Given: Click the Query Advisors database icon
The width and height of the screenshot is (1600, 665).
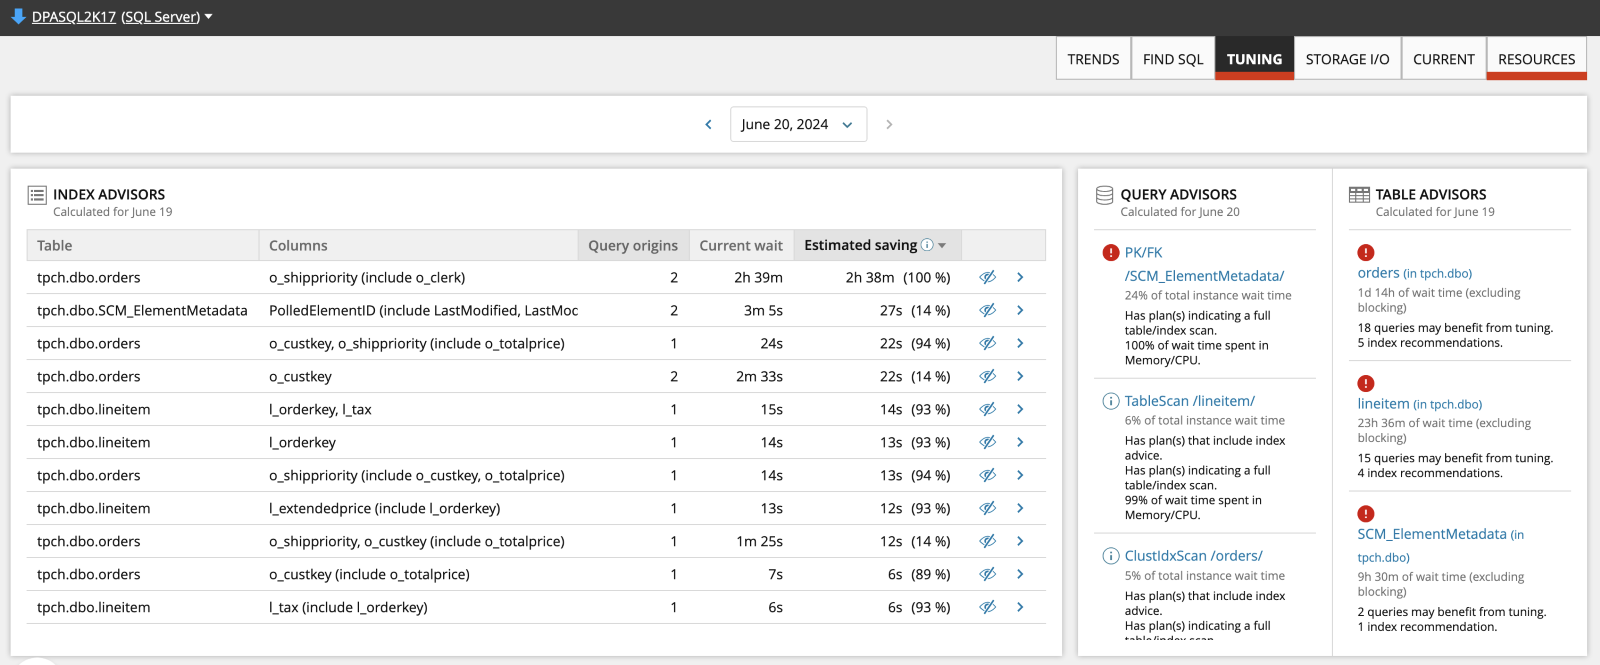Looking at the screenshot, I should pos(1105,195).
